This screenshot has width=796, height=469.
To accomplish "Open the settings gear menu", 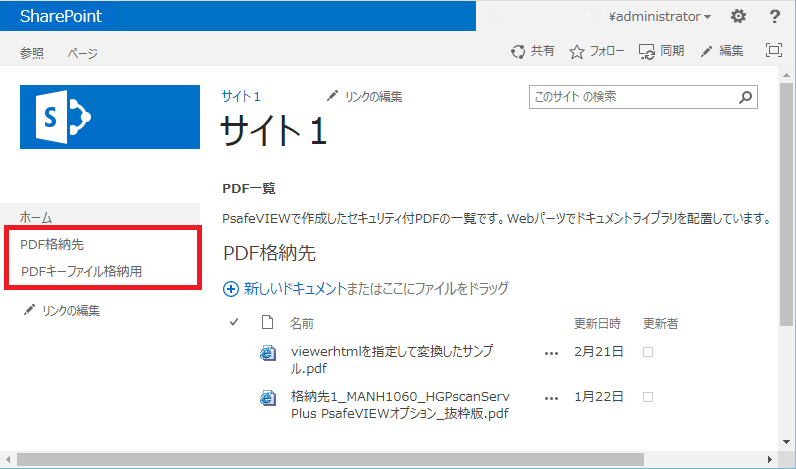I will pos(738,16).
